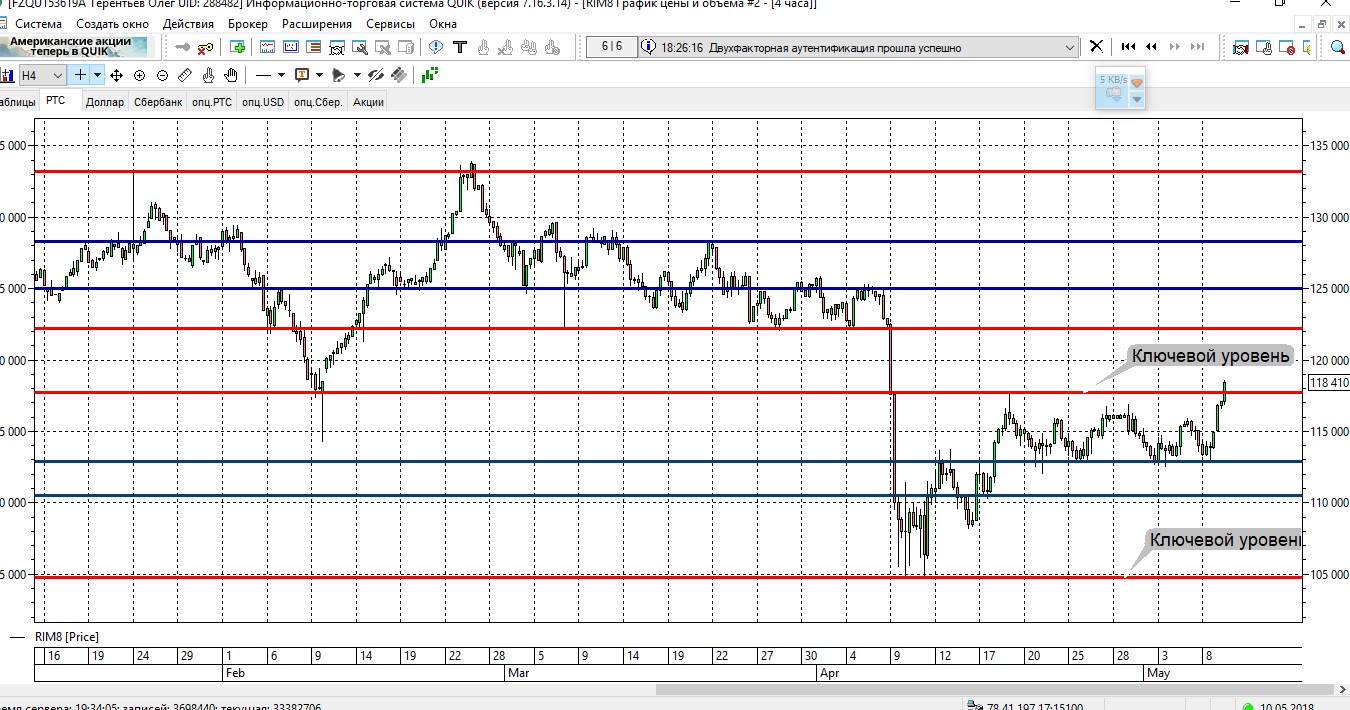This screenshot has width=1350, height=710.
Task: Click the horizontal scrollbar below the chart
Action: pos(990,689)
